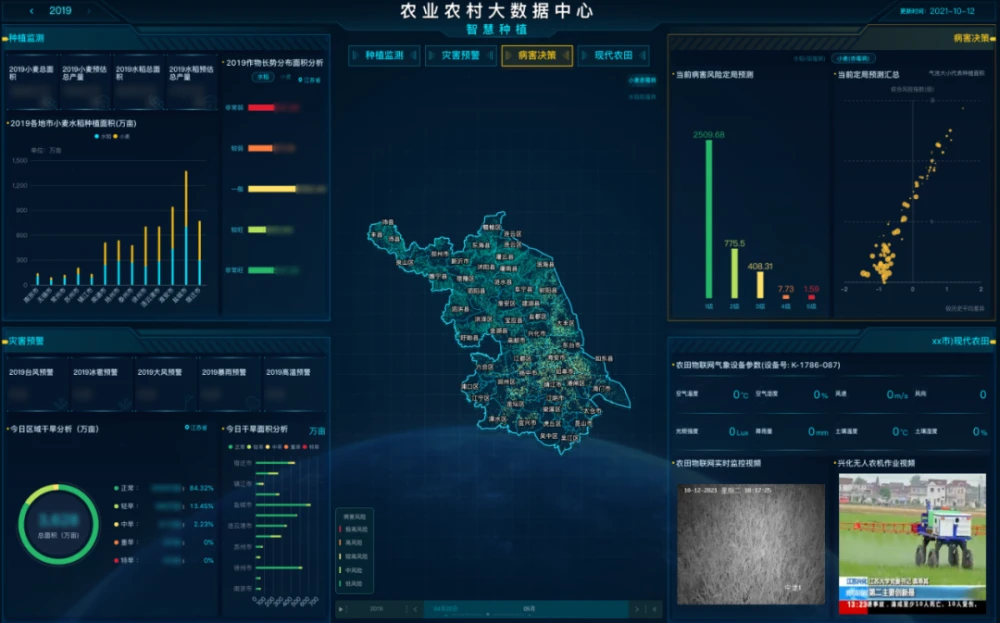Play the map timeline animation
Screen dimensions: 1000x623
coord(341,609)
